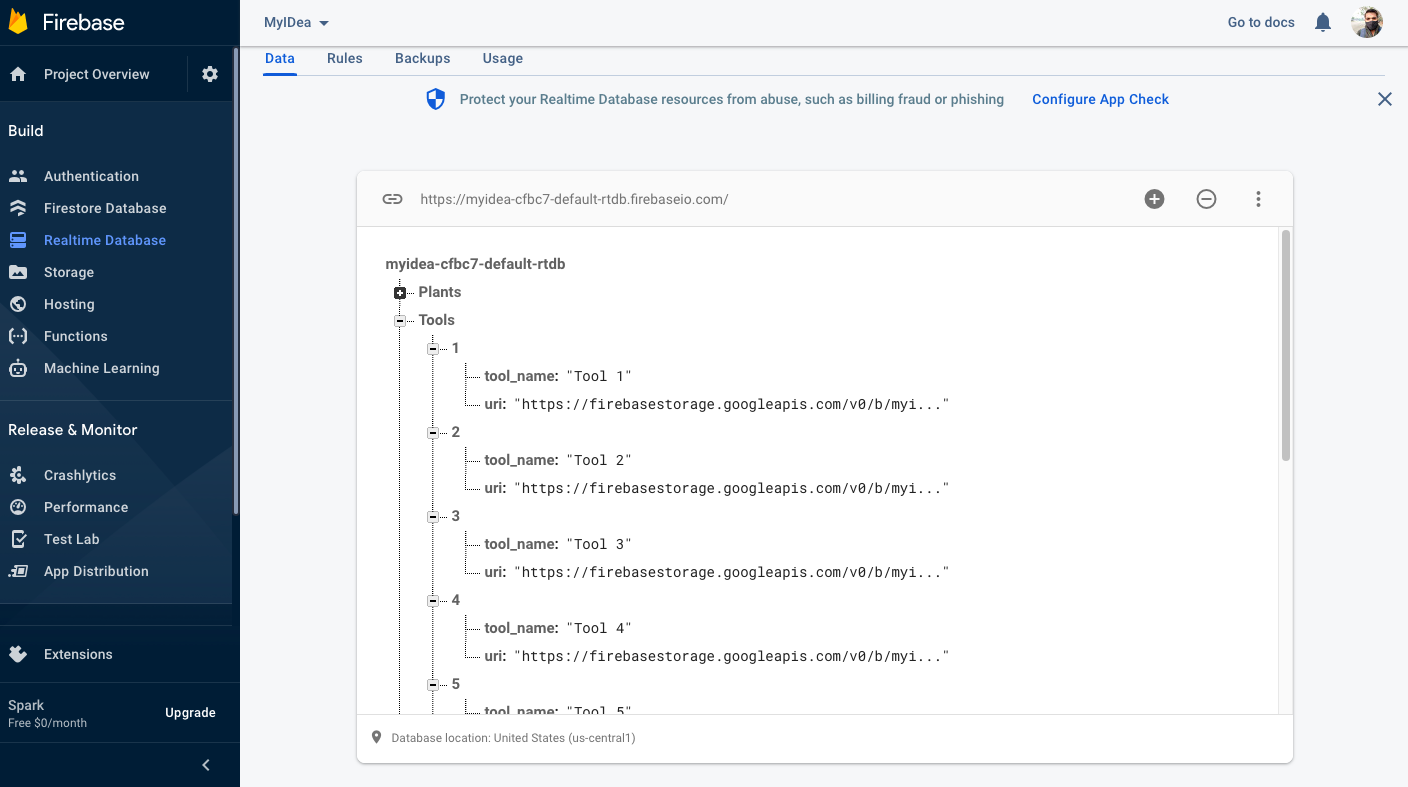
Task: Click the Firebase flame logo
Action: click(x=18, y=22)
